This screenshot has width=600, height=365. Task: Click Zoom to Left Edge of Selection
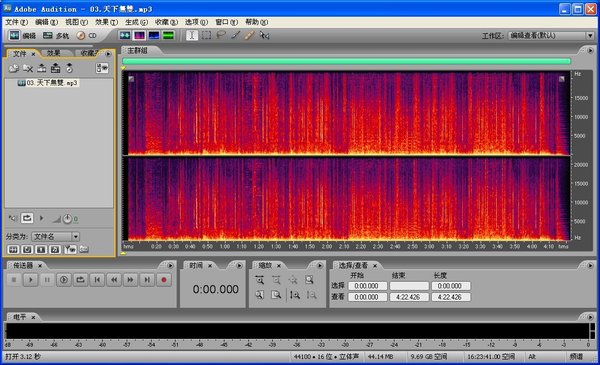259,295
